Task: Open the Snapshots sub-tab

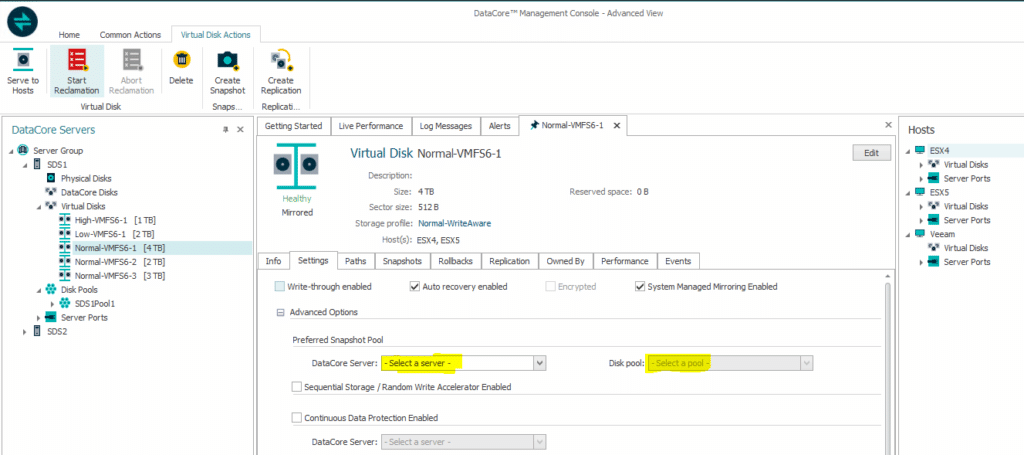Action: point(402,261)
